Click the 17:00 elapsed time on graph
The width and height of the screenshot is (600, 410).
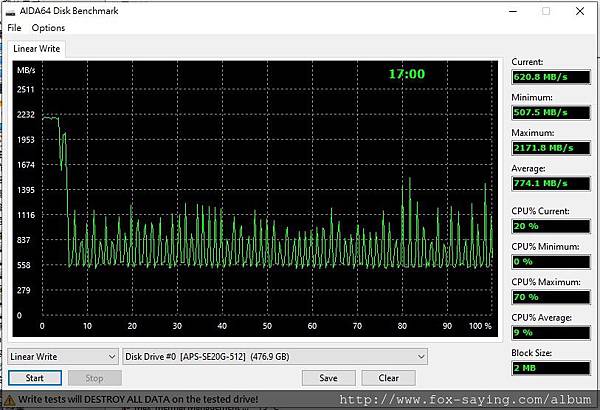407,74
